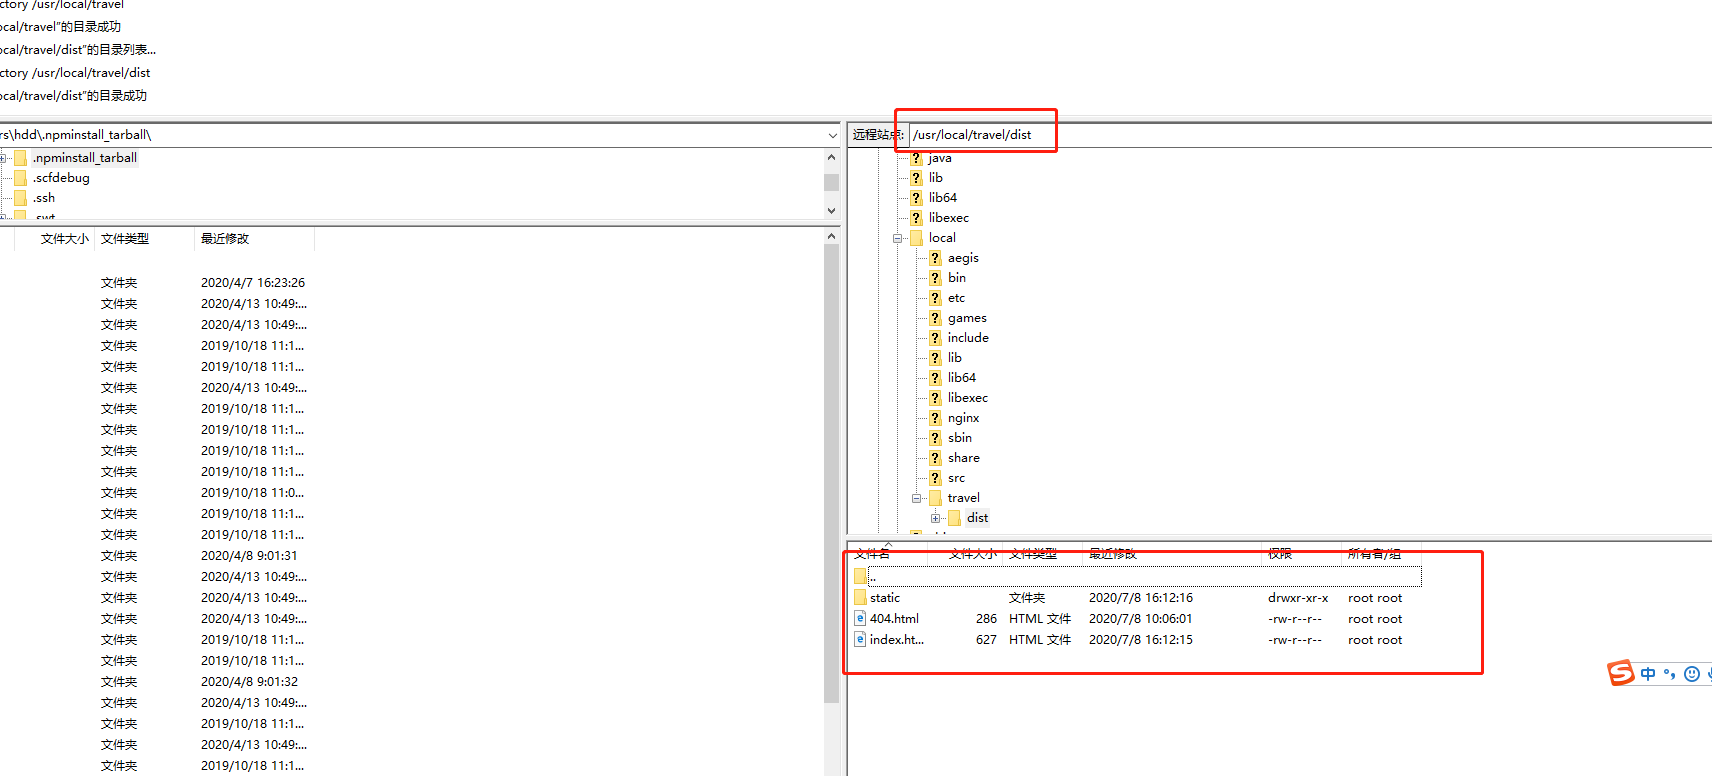
Task: Click the local tree scroll up arrow
Action: click(x=831, y=157)
